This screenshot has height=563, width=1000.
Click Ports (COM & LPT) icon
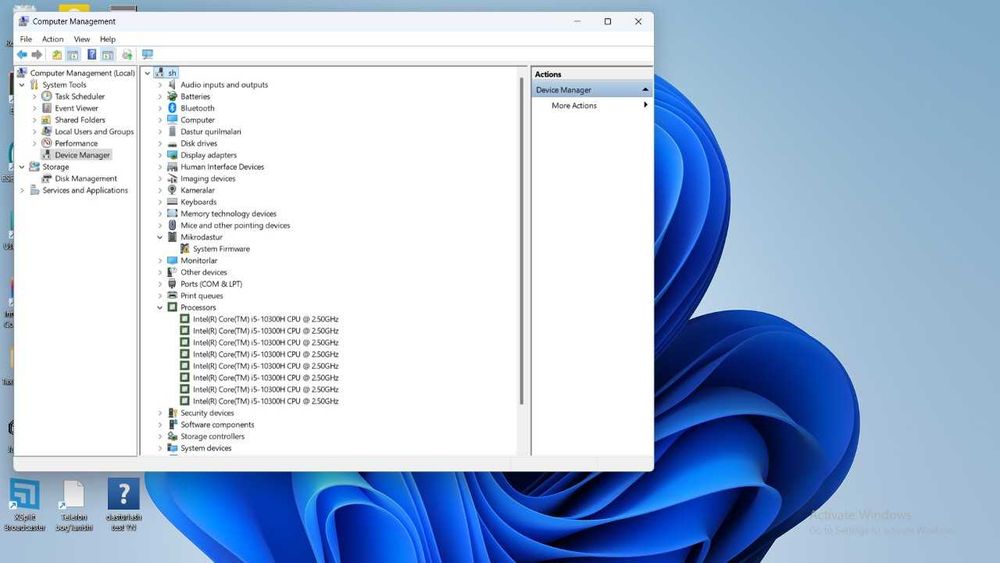172,284
